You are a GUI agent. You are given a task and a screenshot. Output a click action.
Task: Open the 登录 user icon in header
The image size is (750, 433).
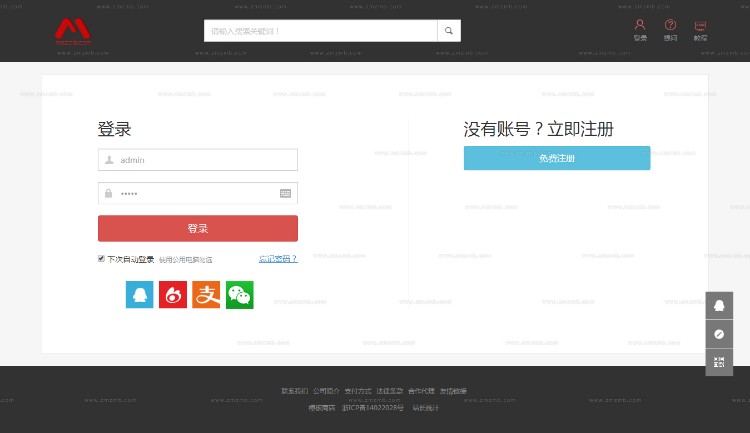pos(640,30)
